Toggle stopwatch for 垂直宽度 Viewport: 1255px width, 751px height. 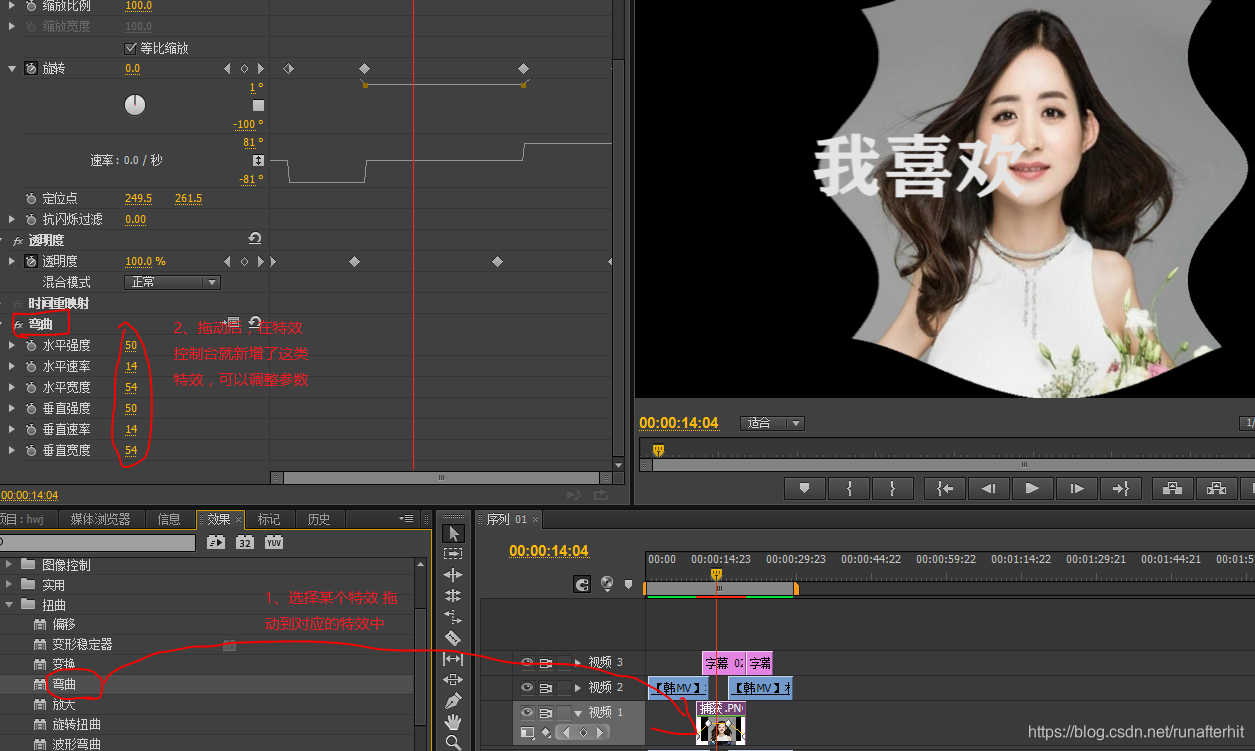[31, 450]
